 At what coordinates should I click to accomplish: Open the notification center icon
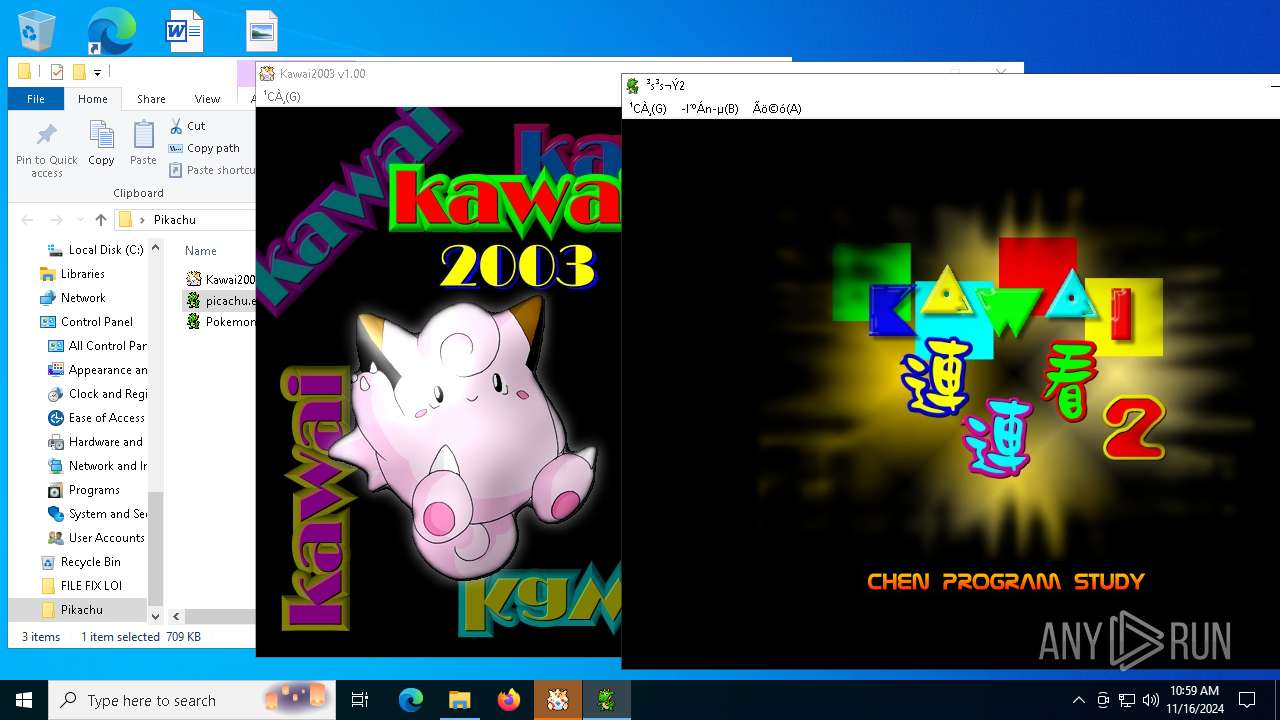[x=1247, y=700]
